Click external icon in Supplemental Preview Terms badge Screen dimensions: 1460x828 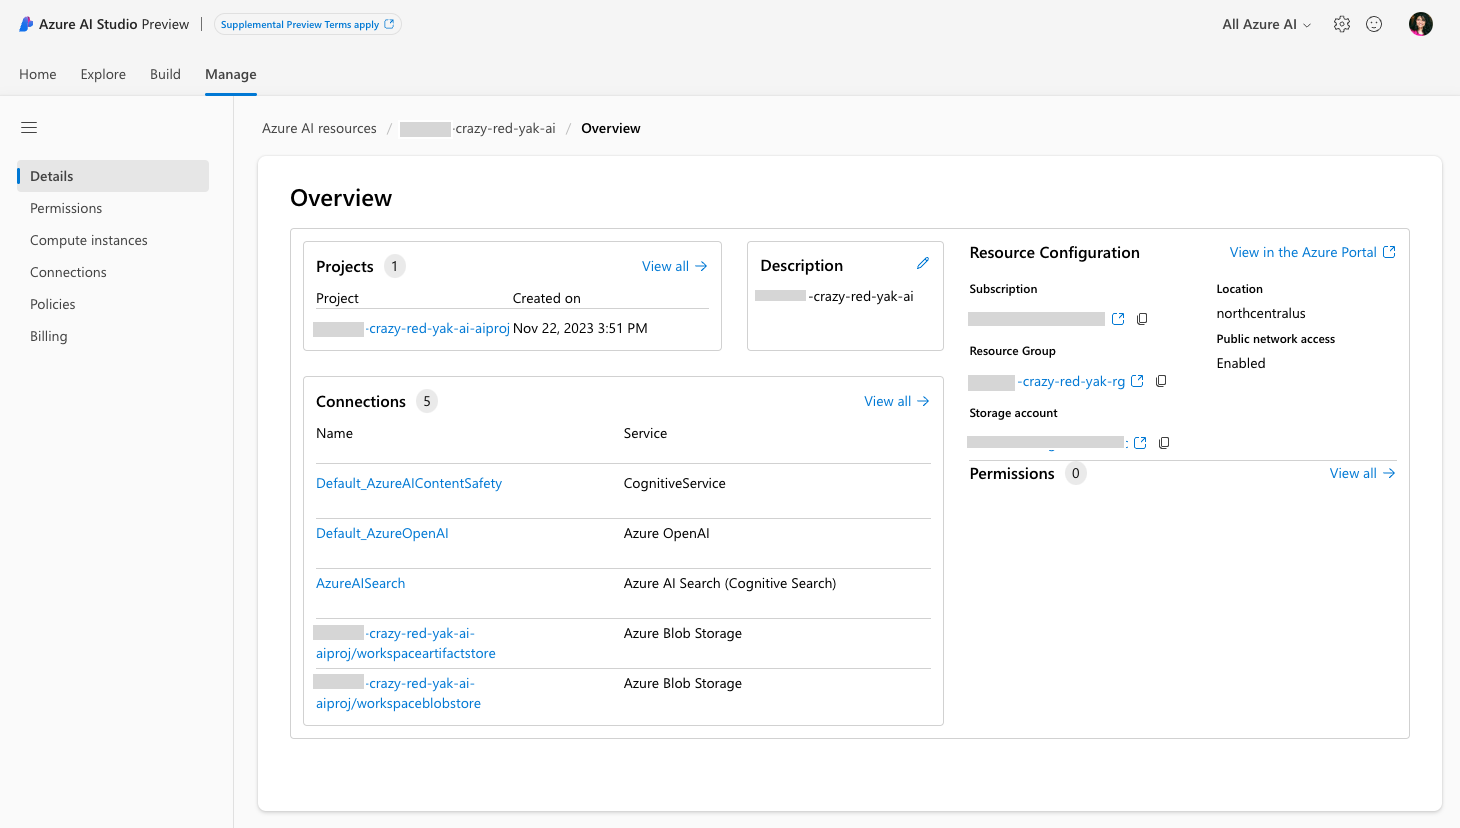click(x=389, y=24)
